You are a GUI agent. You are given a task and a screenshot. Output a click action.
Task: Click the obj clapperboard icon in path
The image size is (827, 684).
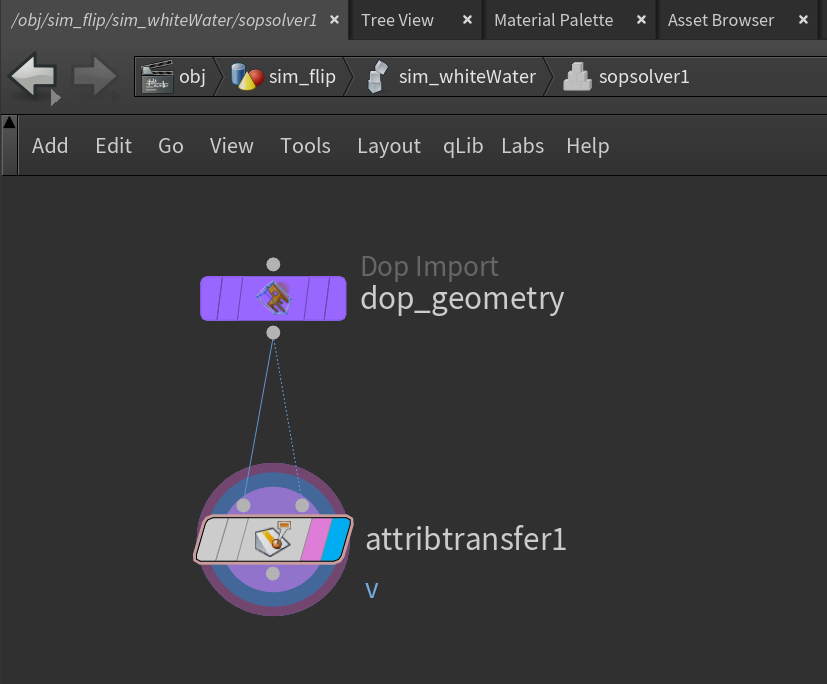click(x=157, y=77)
